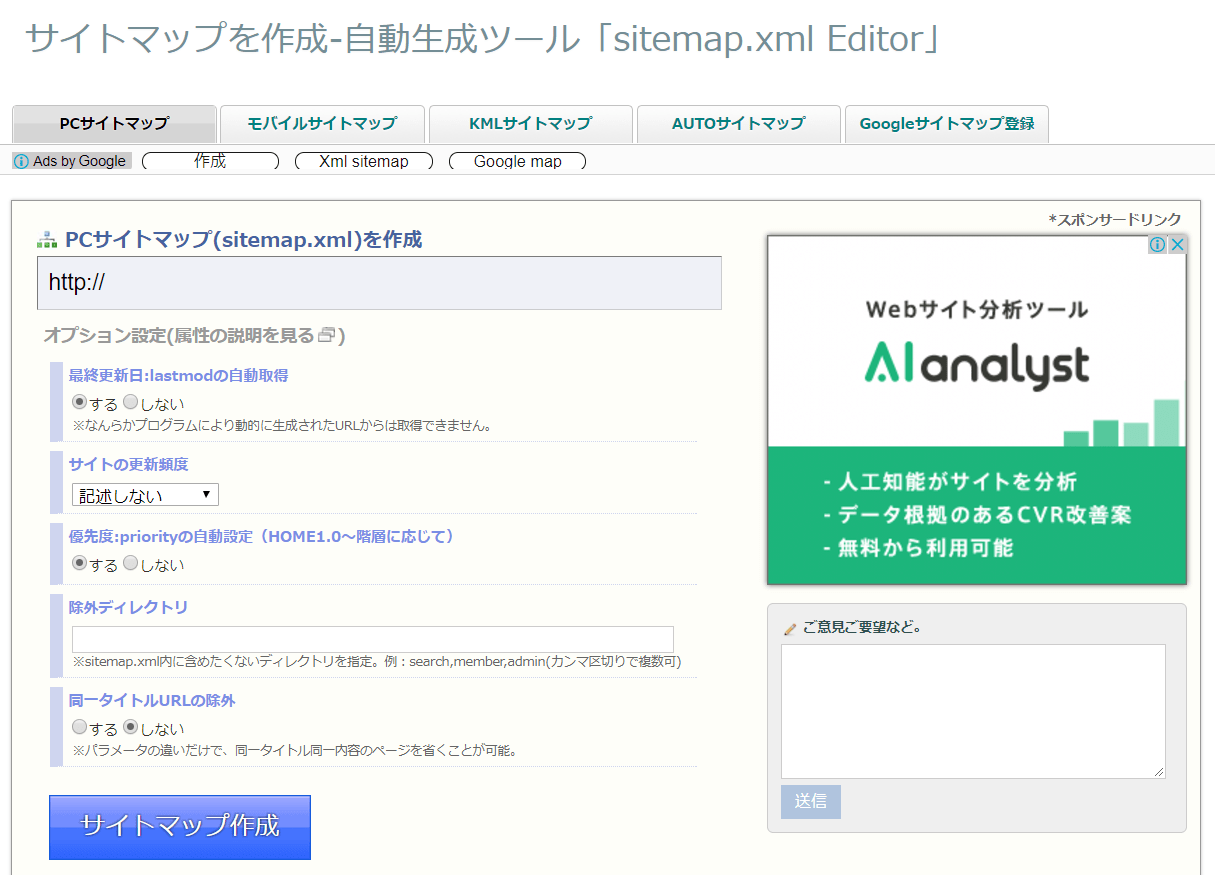
Task: Switch to the モバイルサイトマップ tab
Action: click(x=325, y=124)
